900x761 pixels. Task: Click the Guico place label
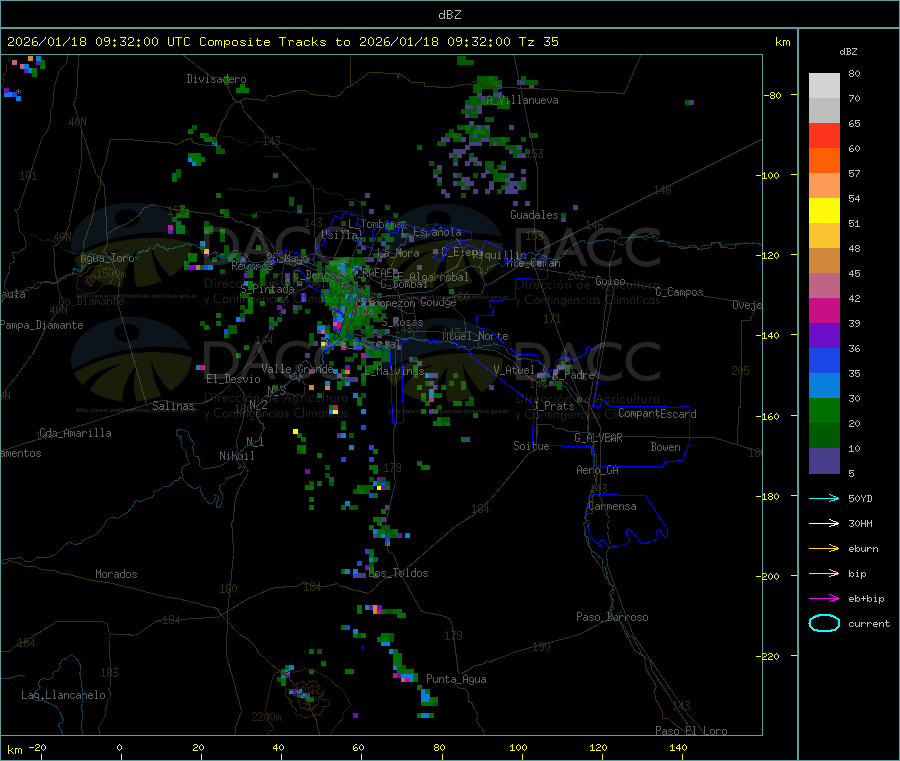(x=610, y=282)
